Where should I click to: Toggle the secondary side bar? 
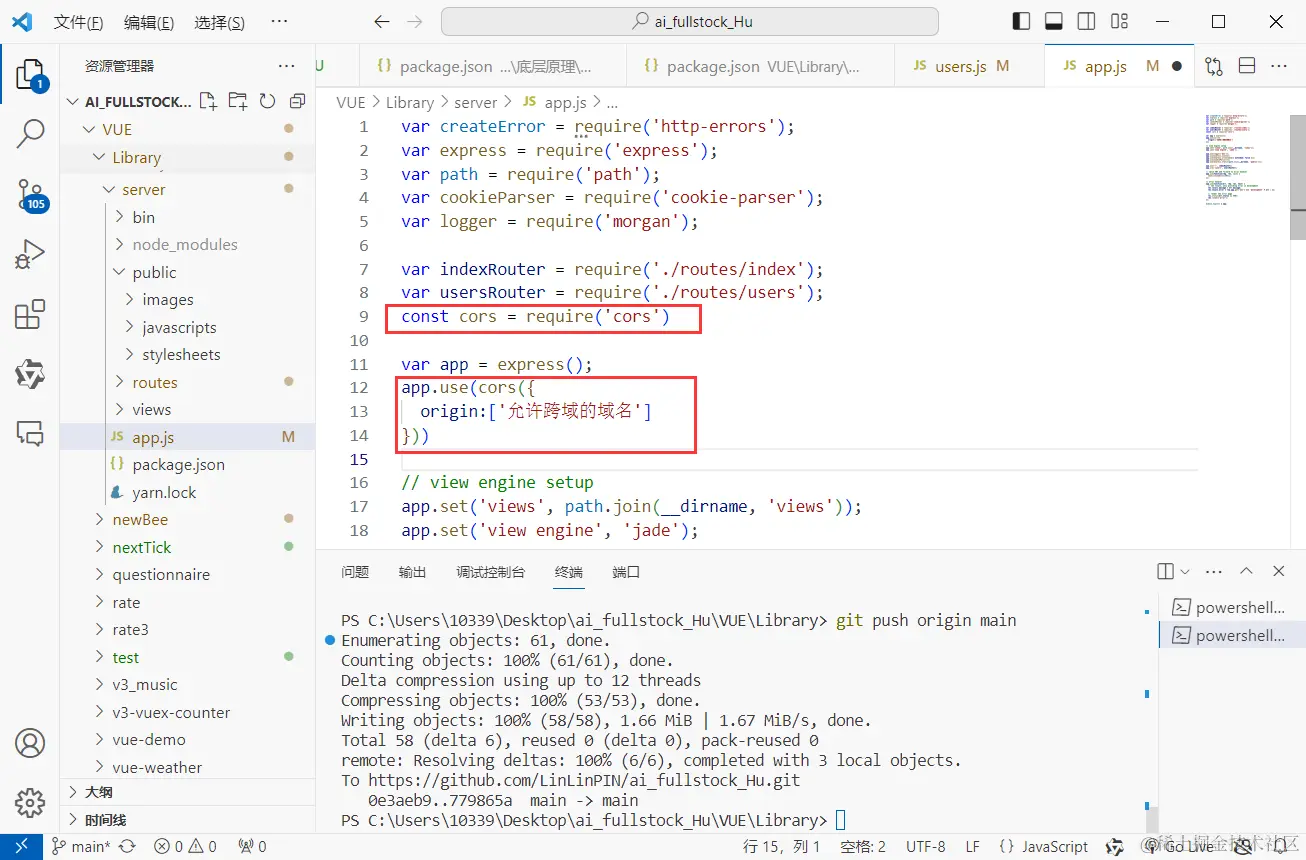(1086, 22)
